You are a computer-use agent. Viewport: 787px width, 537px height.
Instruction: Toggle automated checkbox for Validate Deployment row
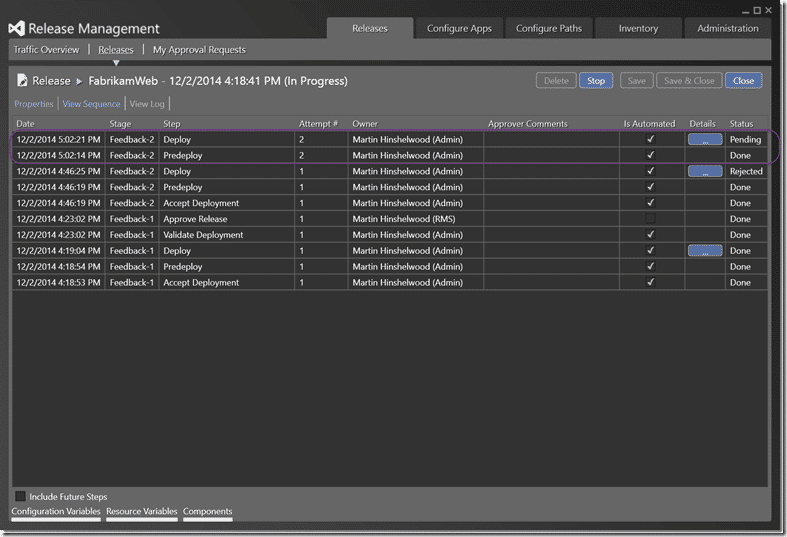(x=650, y=234)
